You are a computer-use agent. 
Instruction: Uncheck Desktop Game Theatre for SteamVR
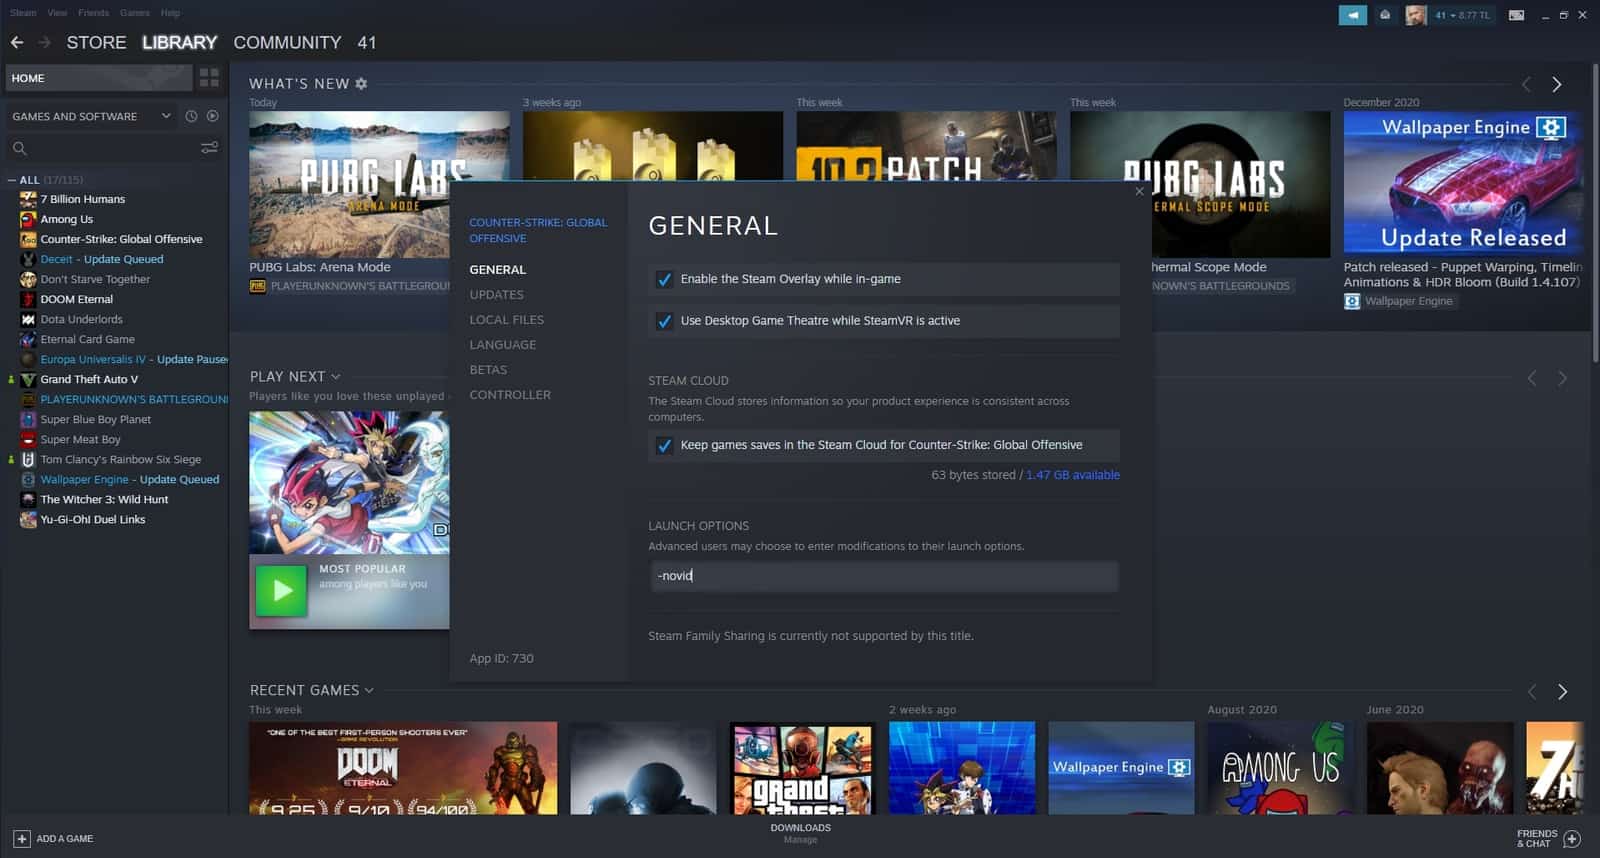coord(664,321)
